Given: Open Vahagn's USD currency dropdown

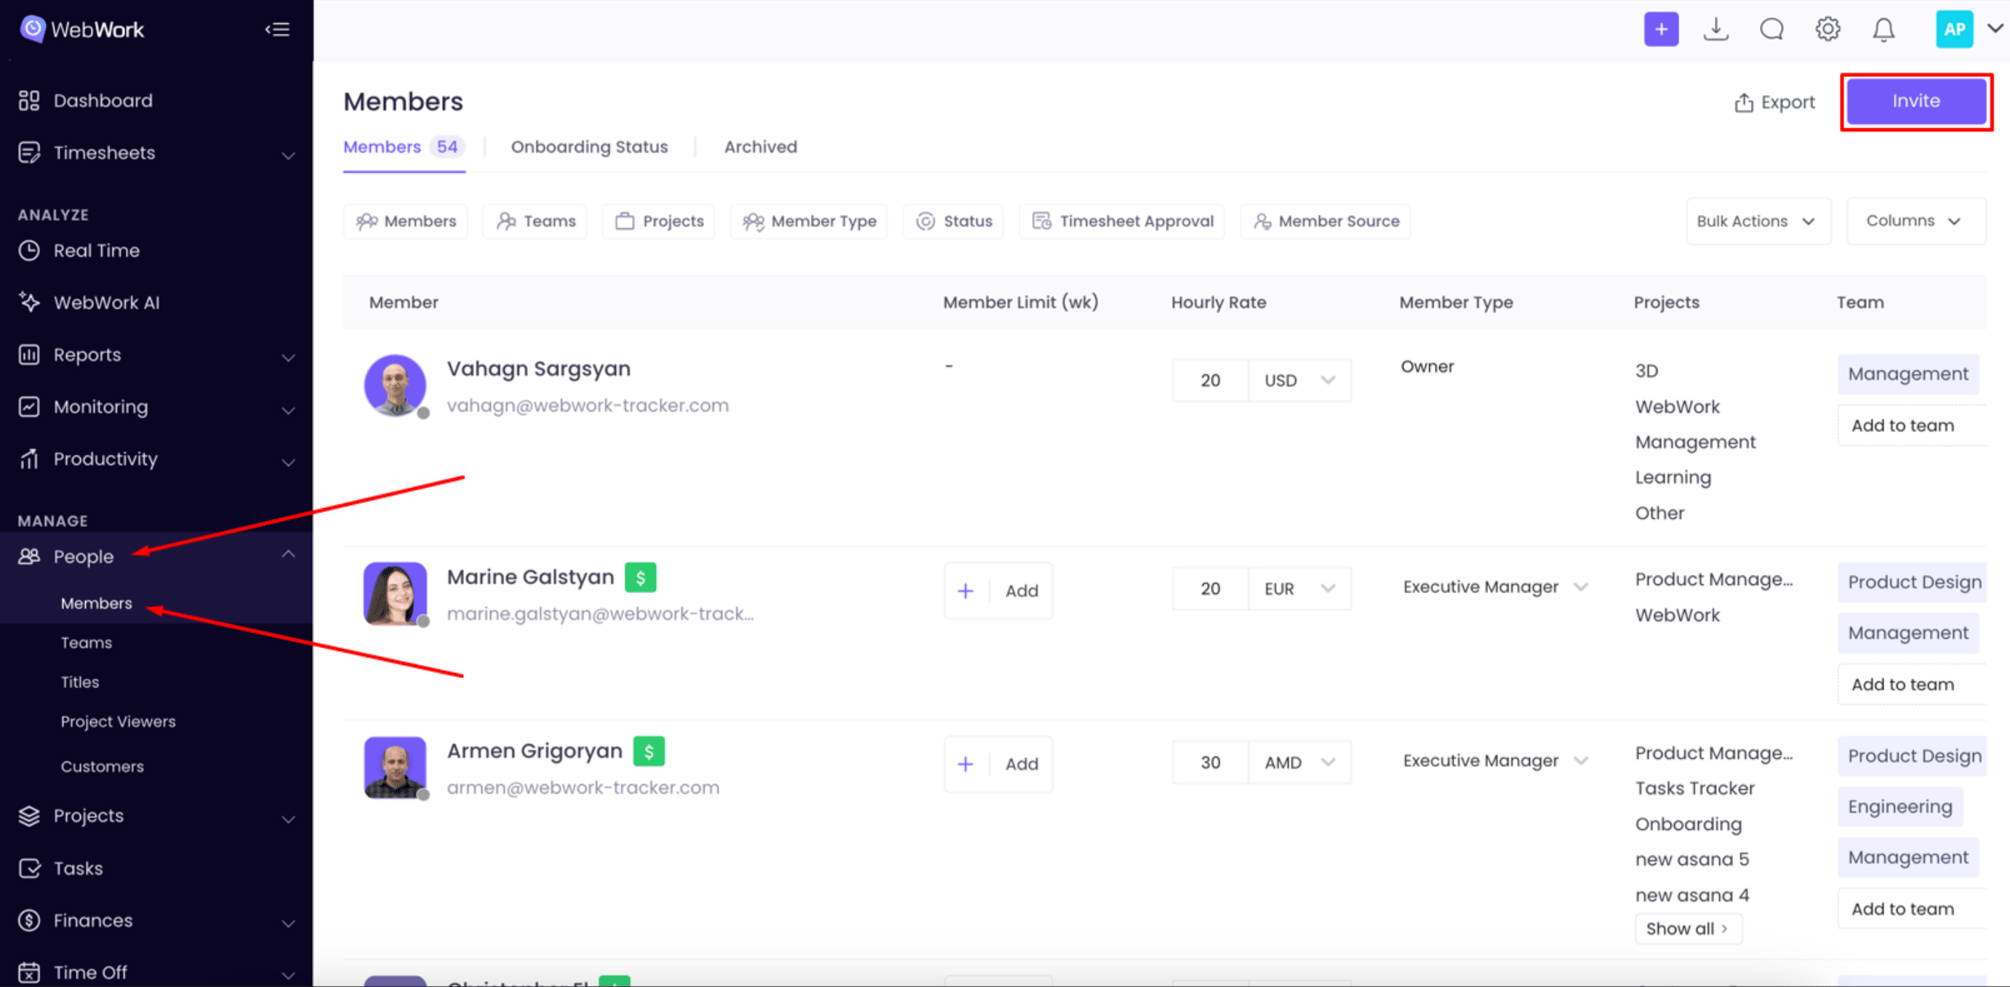Looking at the screenshot, I should pyautogui.click(x=1299, y=380).
